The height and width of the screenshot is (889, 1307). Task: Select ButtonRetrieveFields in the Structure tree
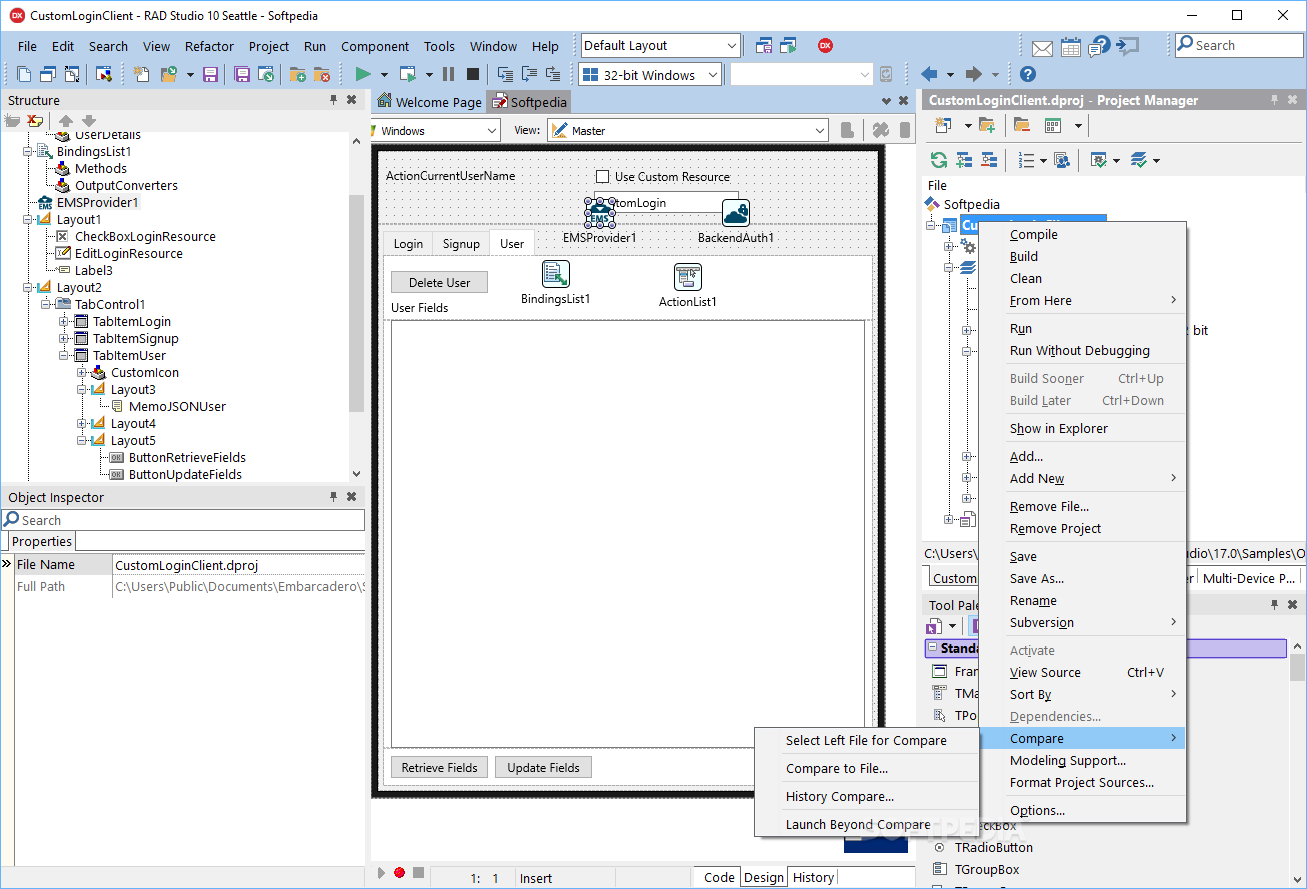click(187, 457)
